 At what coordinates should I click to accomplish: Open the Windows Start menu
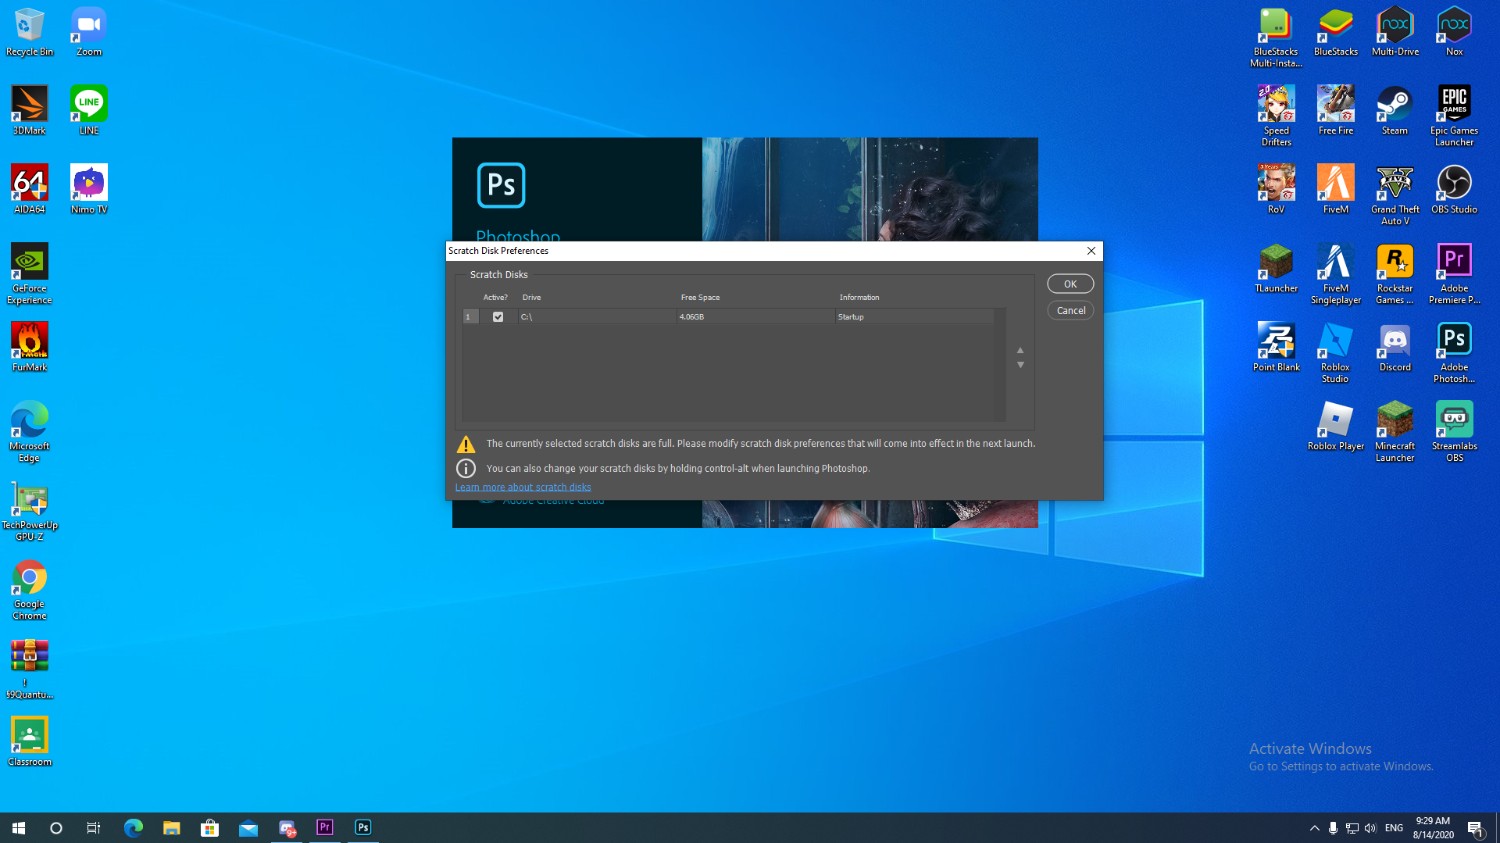click(x=18, y=827)
